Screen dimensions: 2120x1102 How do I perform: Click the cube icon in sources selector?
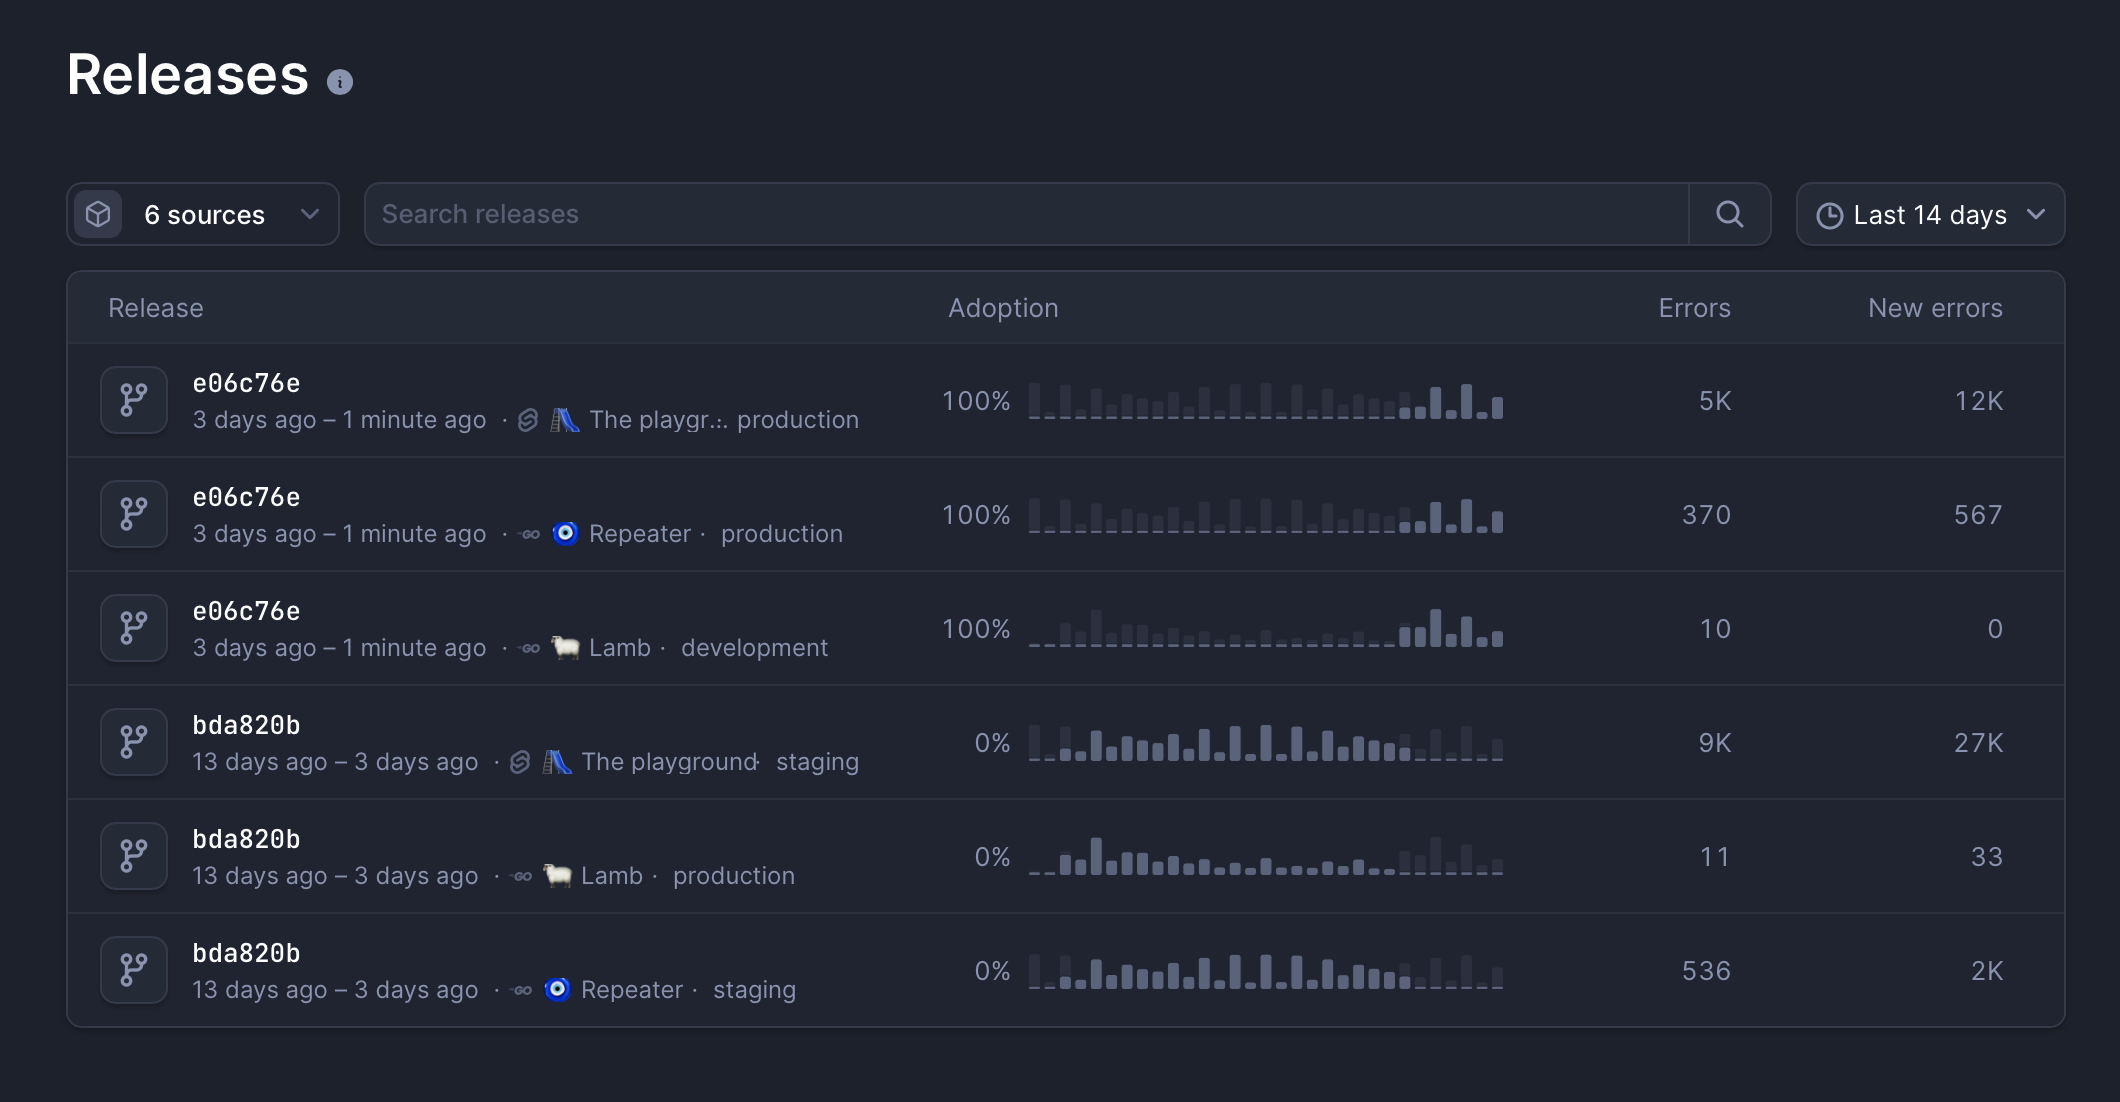(98, 214)
